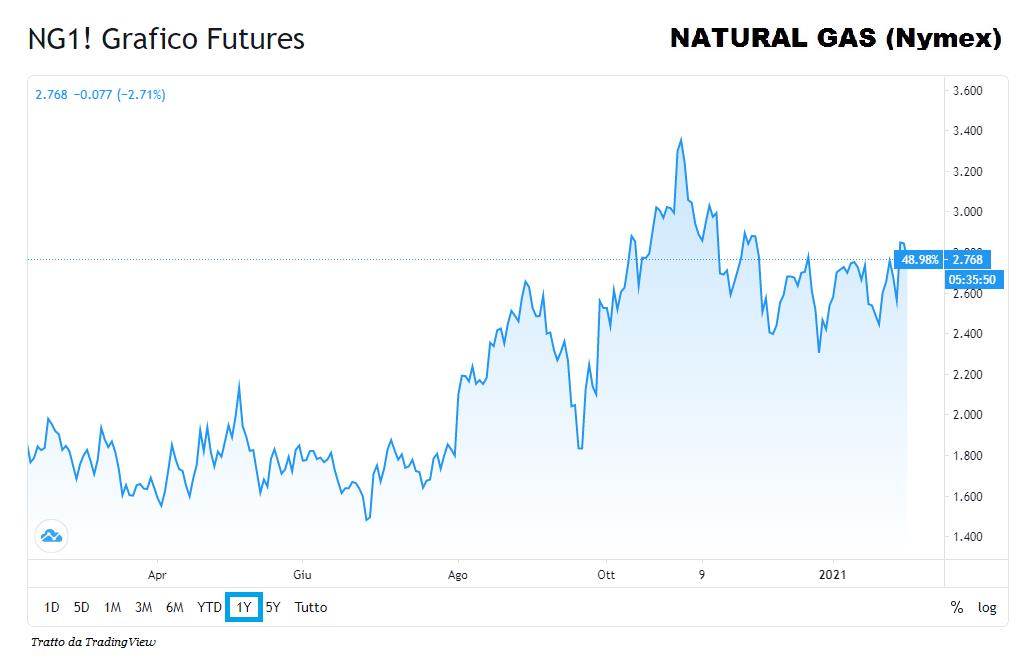
Task: Click the TradingView cloud logo icon
Action: (51, 536)
